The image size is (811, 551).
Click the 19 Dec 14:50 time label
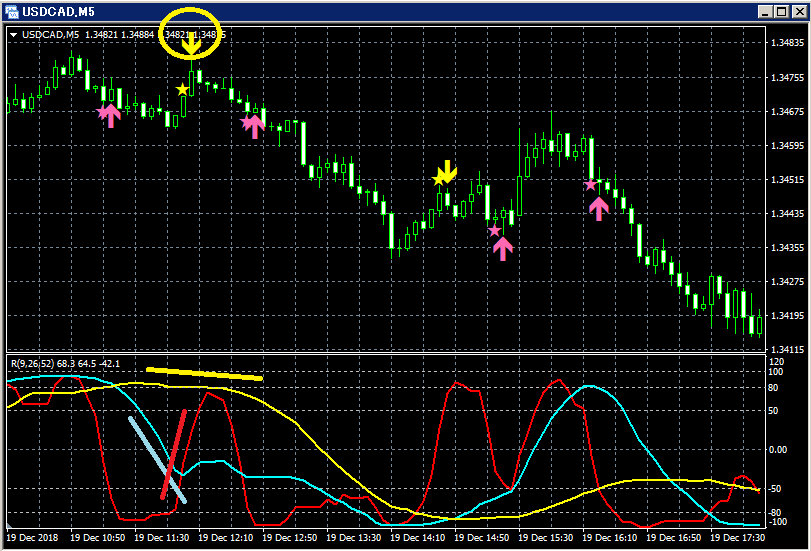[482, 538]
